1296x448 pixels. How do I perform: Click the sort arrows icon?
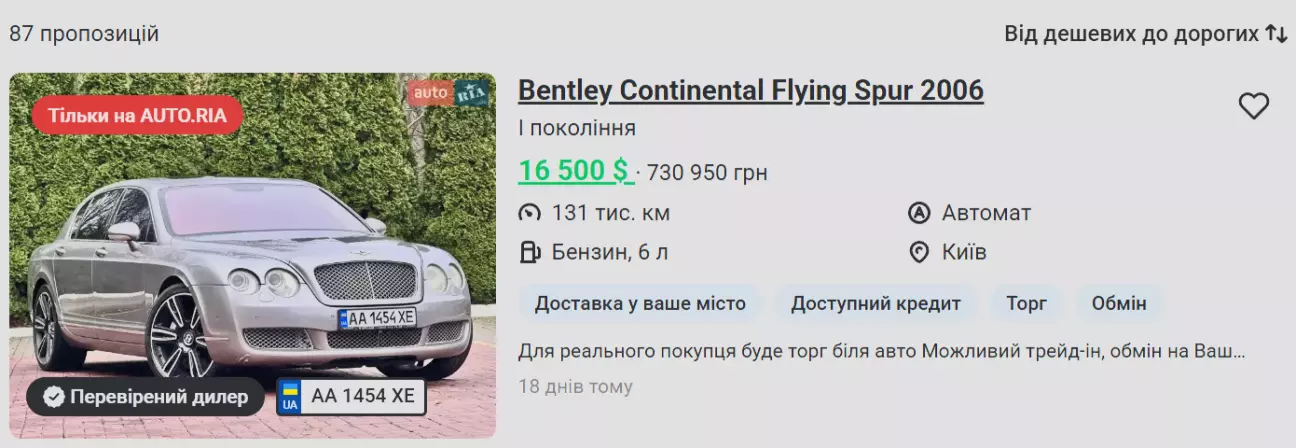tap(1276, 34)
